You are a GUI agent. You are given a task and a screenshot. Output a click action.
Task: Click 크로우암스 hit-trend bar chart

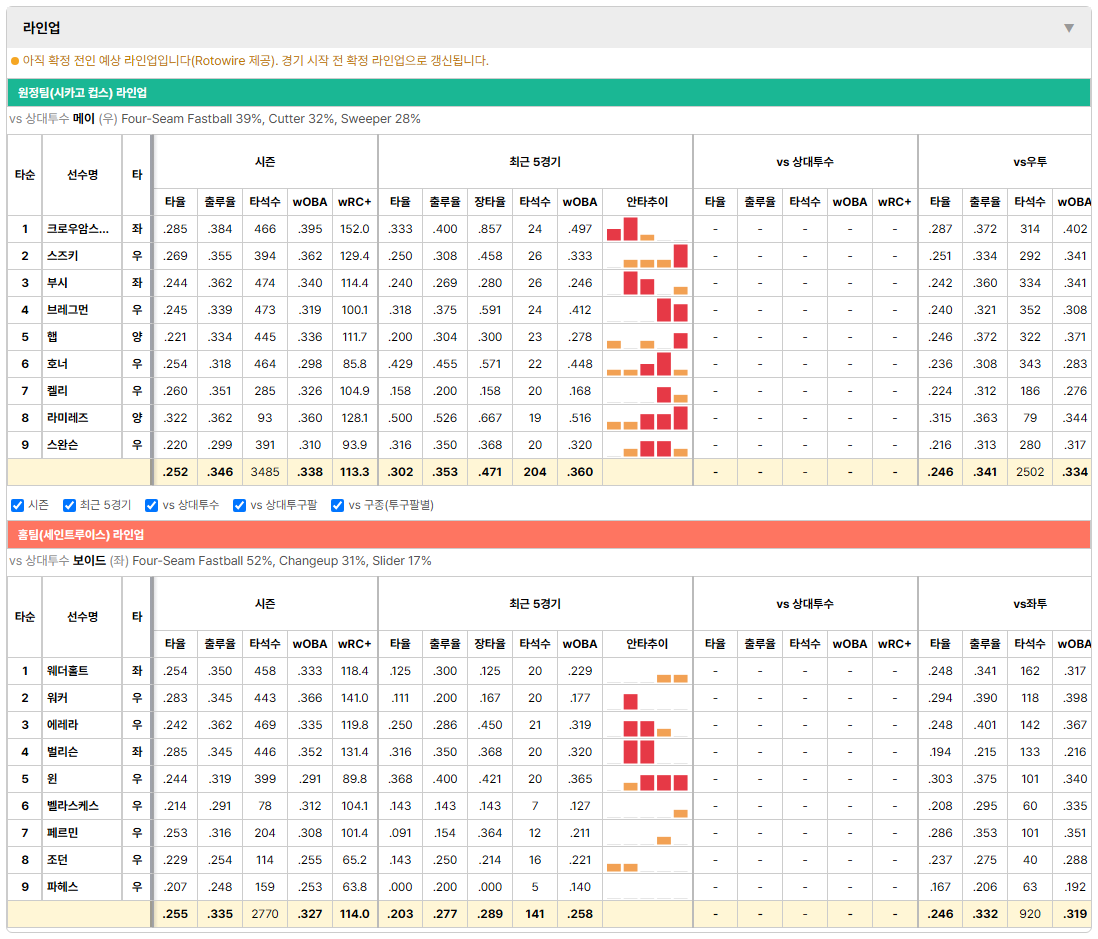tap(647, 229)
